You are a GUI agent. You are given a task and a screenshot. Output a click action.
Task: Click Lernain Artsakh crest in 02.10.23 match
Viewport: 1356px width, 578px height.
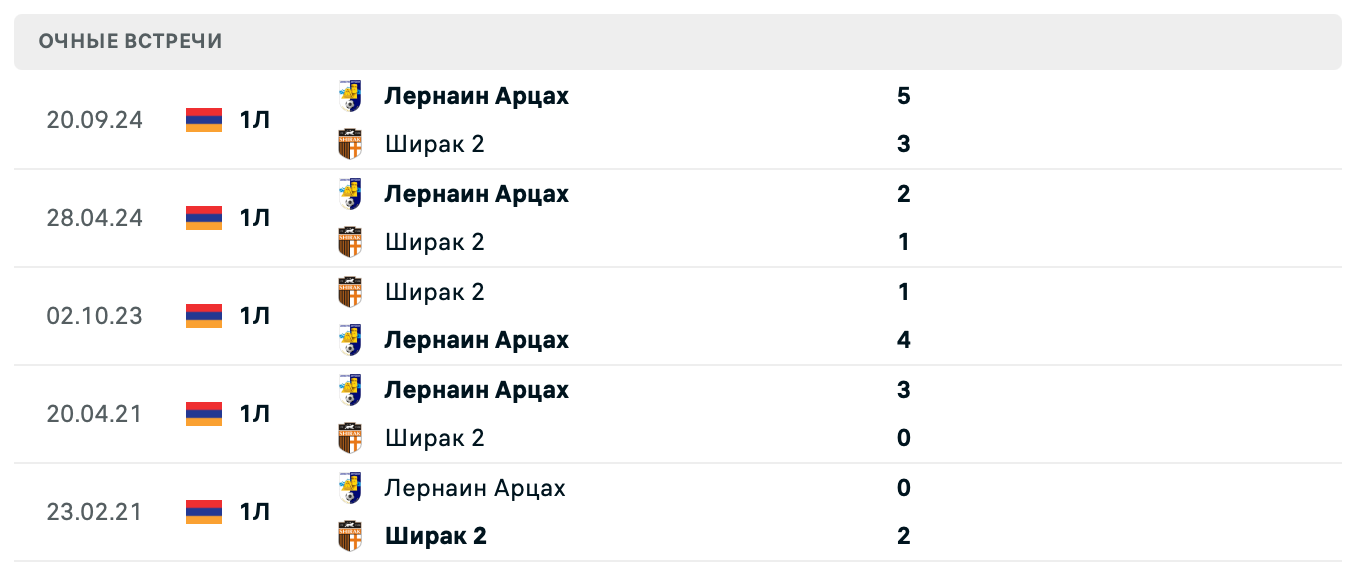(350, 340)
